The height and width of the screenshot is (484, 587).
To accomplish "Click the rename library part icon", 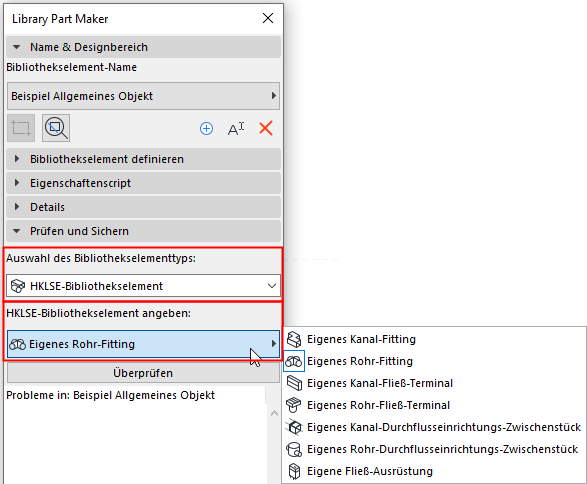I will 236,129.
